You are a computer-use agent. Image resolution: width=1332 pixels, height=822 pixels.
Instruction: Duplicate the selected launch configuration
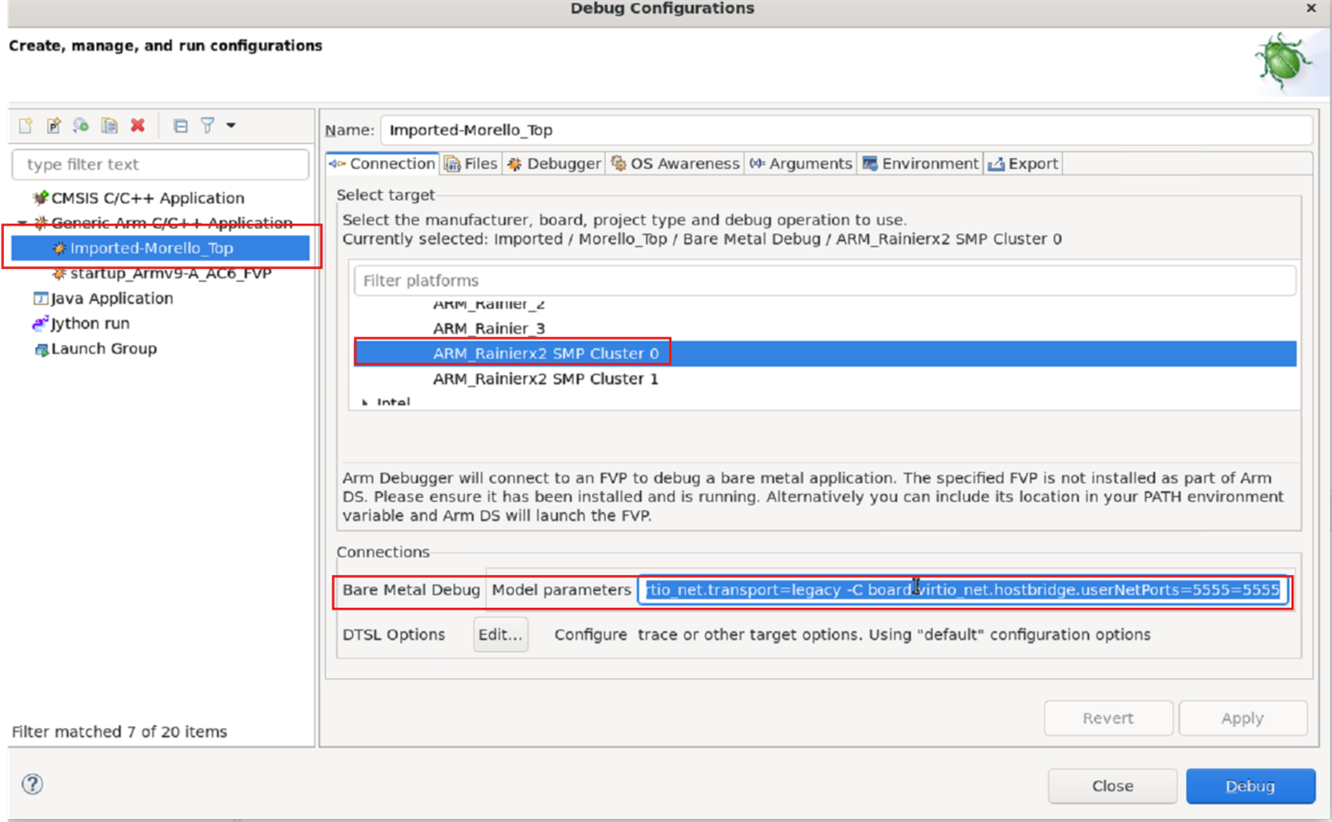110,126
